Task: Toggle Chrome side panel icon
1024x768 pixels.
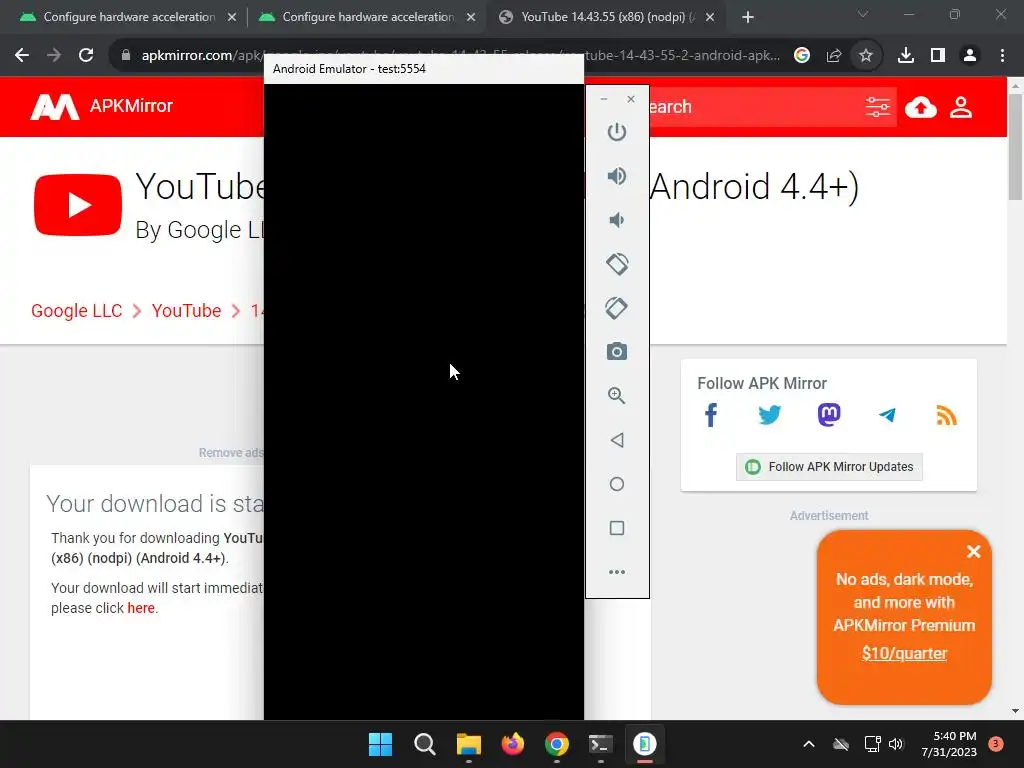Action: click(x=938, y=56)
